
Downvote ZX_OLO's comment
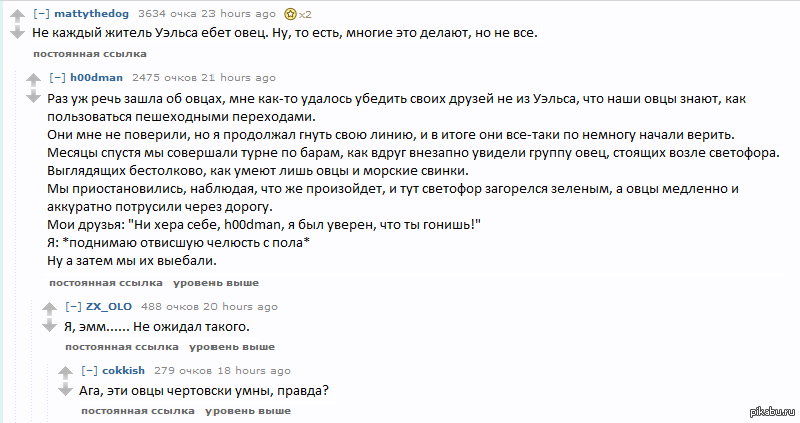point(48,327)
